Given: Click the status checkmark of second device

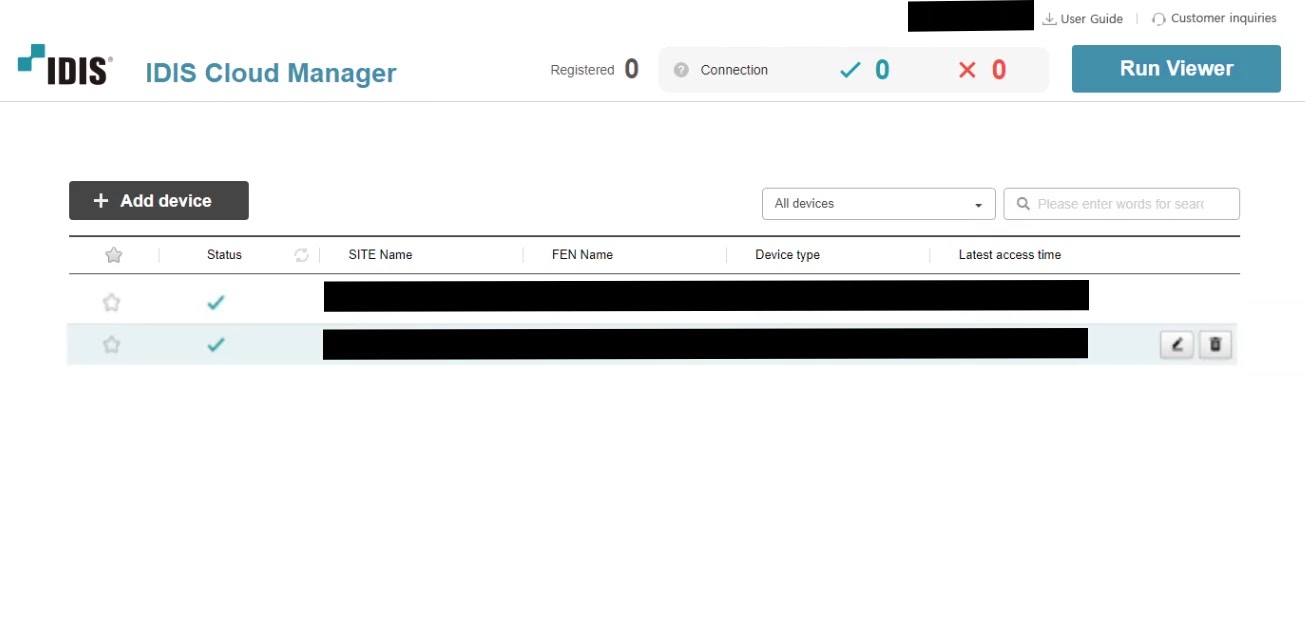Looking at the screenshot, I should tap(215, 345).
